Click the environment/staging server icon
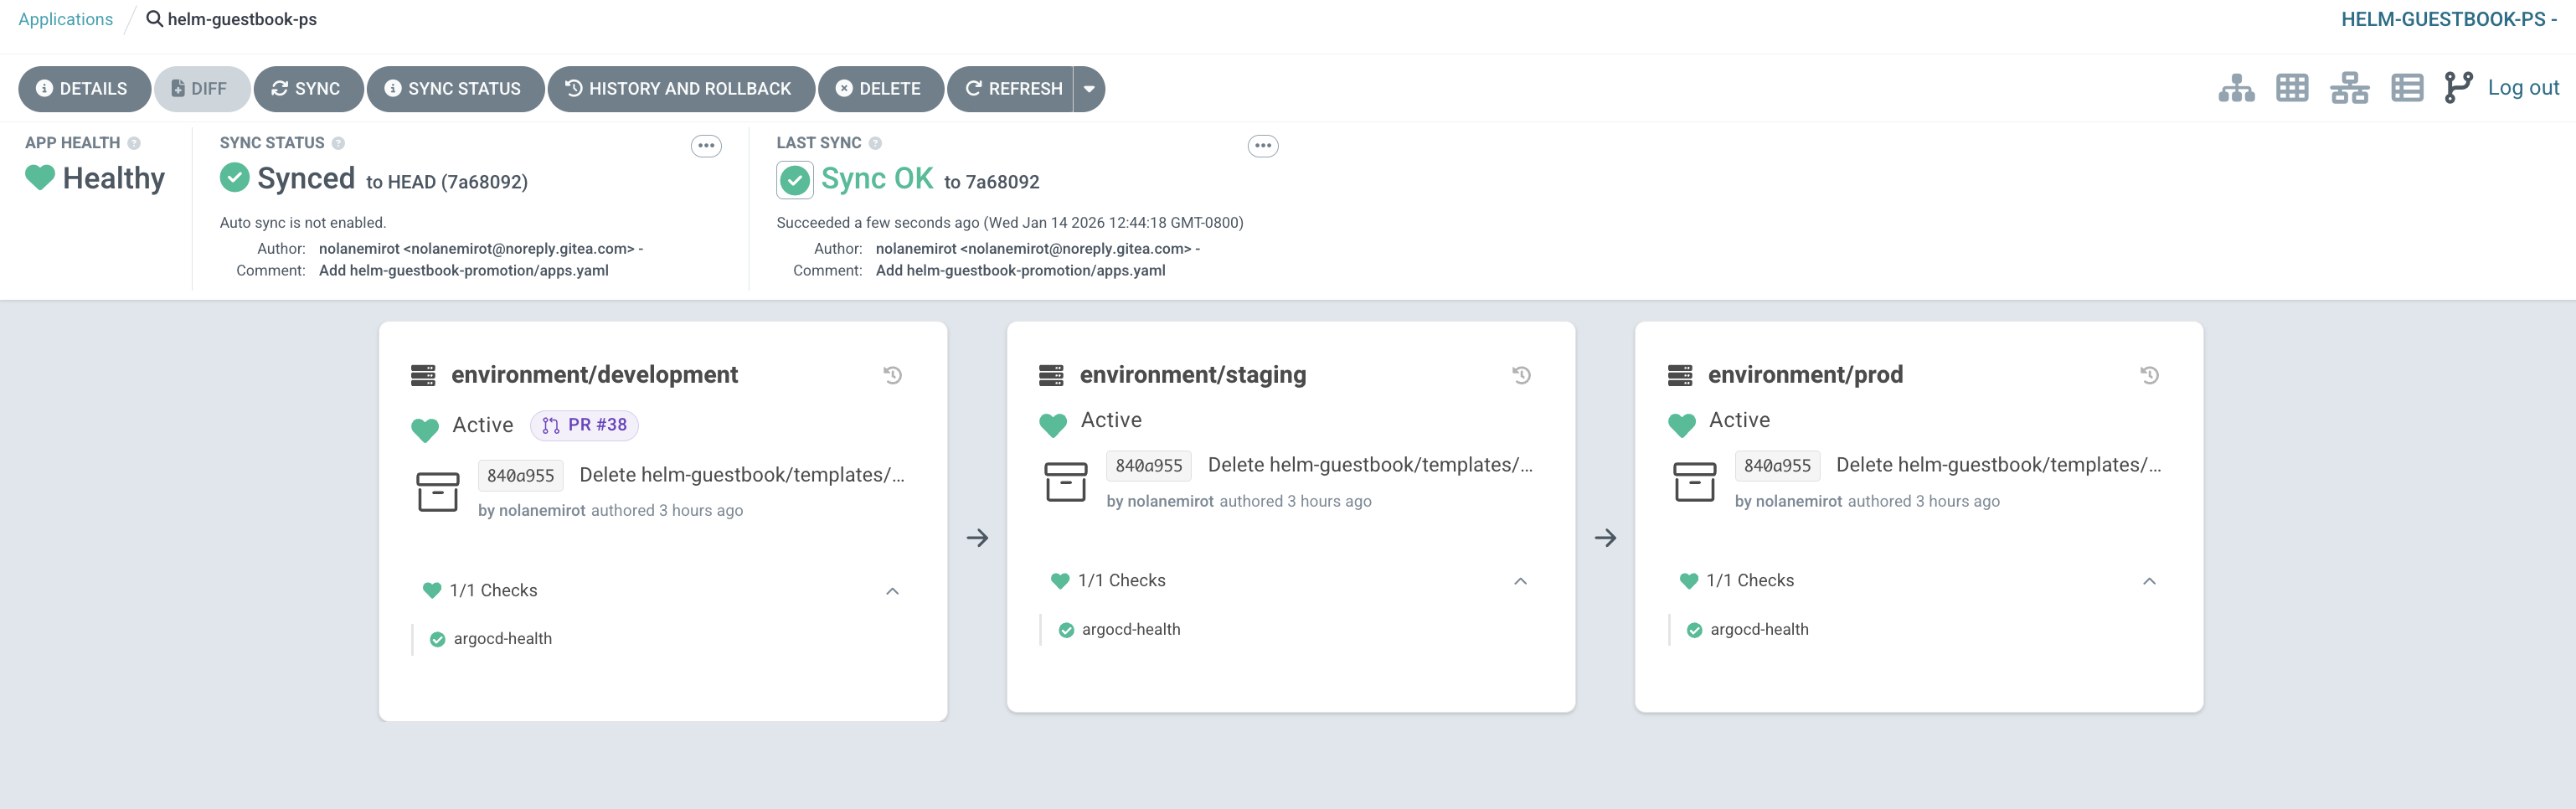 tap(1051, 375)
